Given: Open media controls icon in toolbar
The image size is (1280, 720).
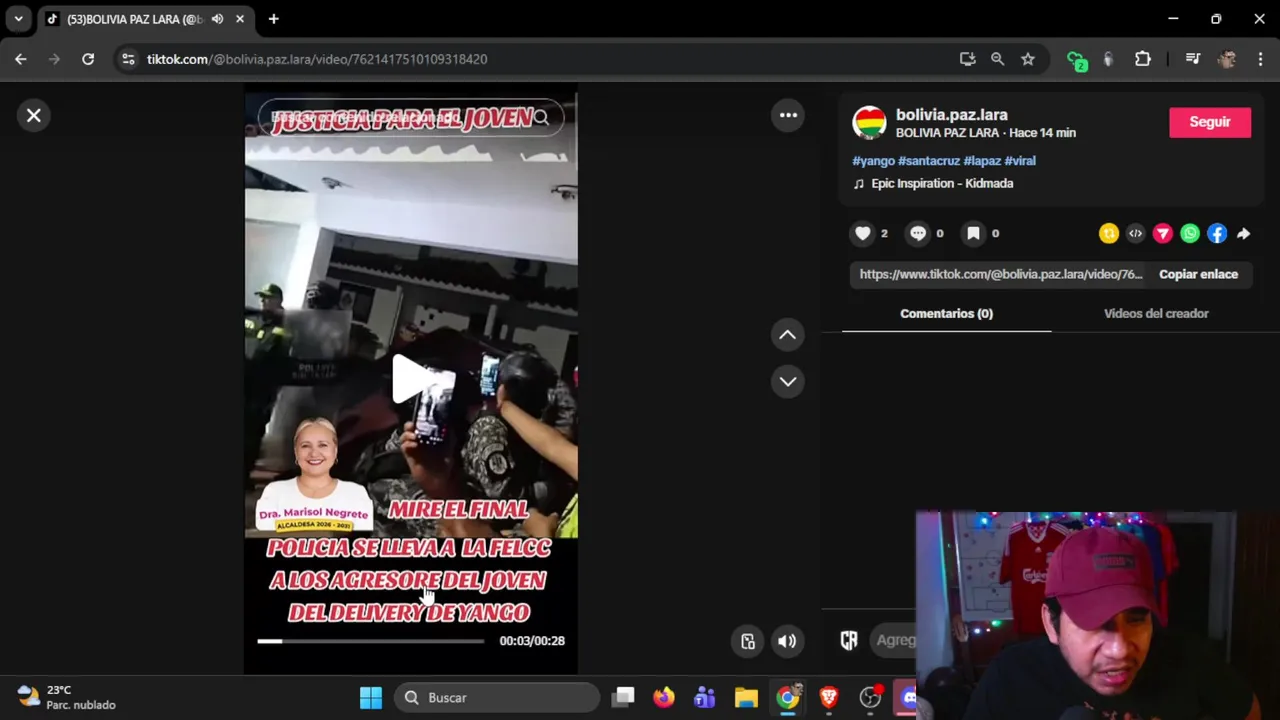Looking at the screenshot, I should coord(1192,59).
